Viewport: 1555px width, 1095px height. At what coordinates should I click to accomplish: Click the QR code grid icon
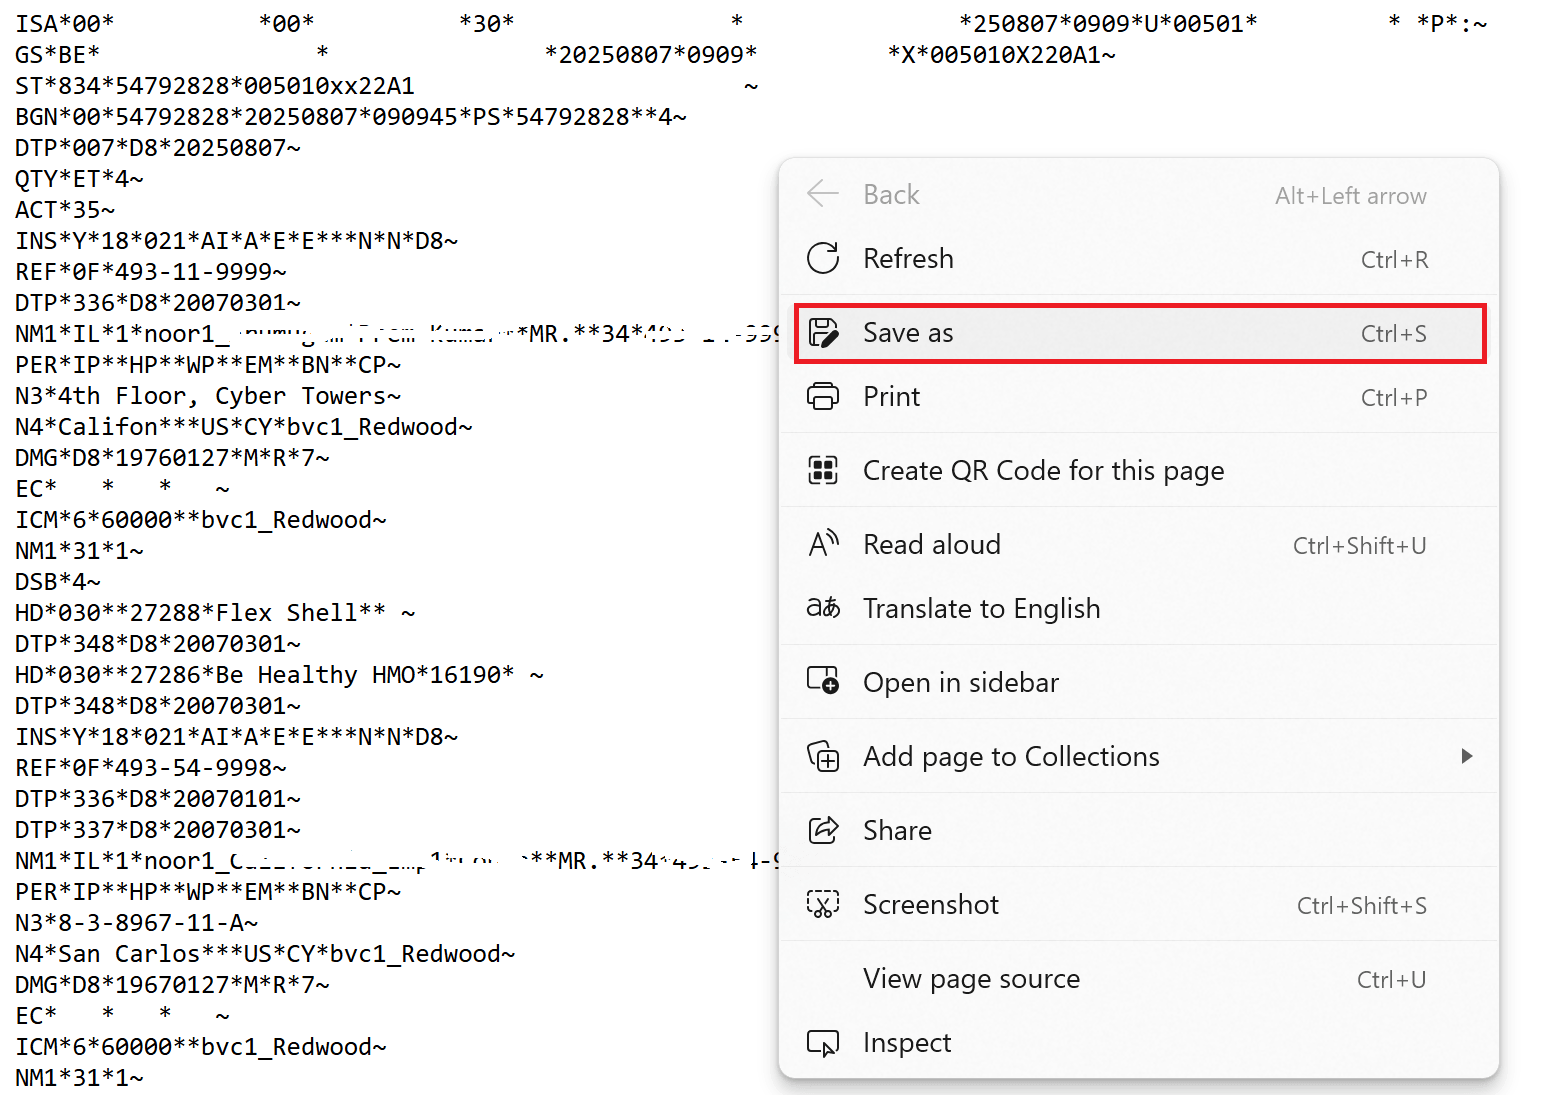pyautogui.click(x=823, y=470)
